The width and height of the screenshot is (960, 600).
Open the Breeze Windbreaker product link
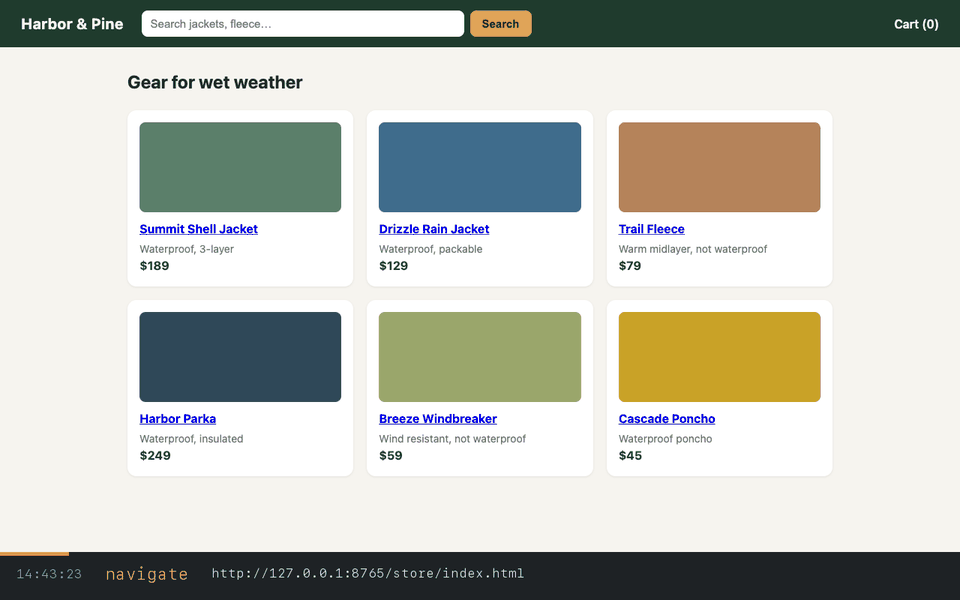pos(438,419)
